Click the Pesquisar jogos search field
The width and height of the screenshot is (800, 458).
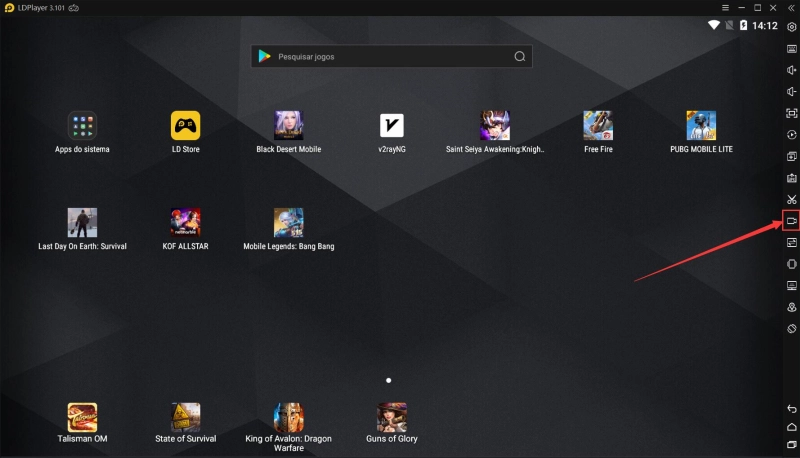click(x=380, y=57)
